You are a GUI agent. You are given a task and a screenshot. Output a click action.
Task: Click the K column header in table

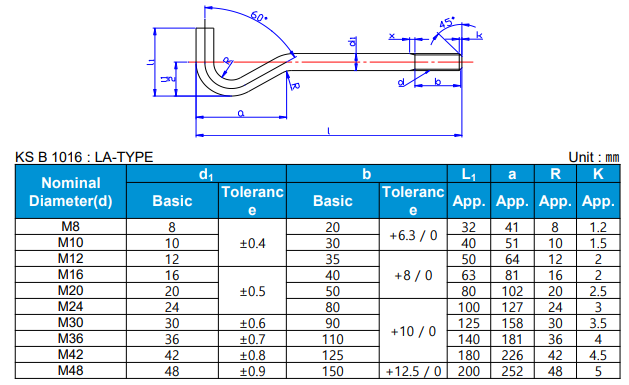coord(598,174)
